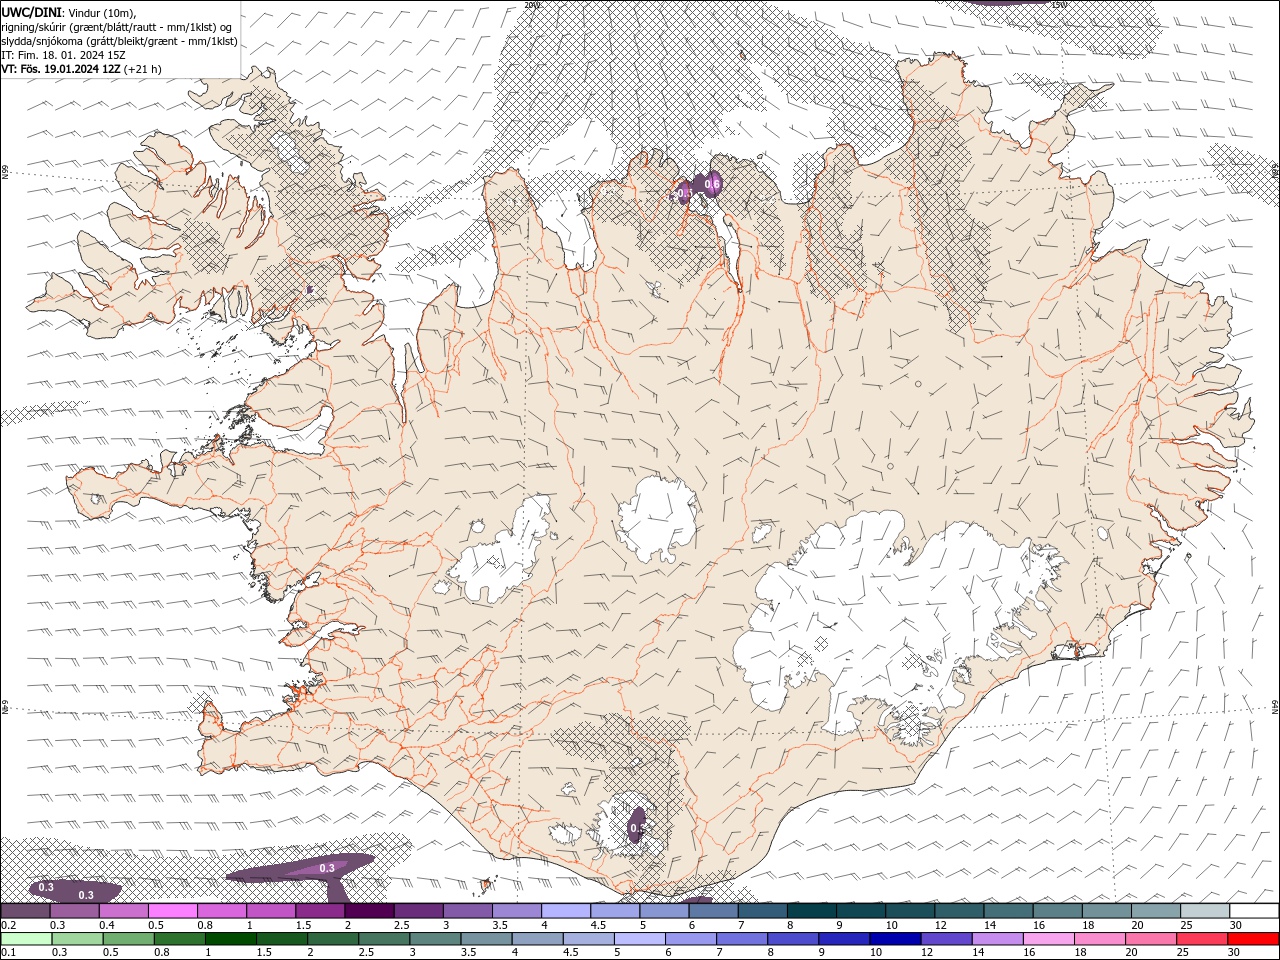Click the lower legend swatch starting at 3.5
This screenshot has width=1280, height=960.
pos(486,939)
